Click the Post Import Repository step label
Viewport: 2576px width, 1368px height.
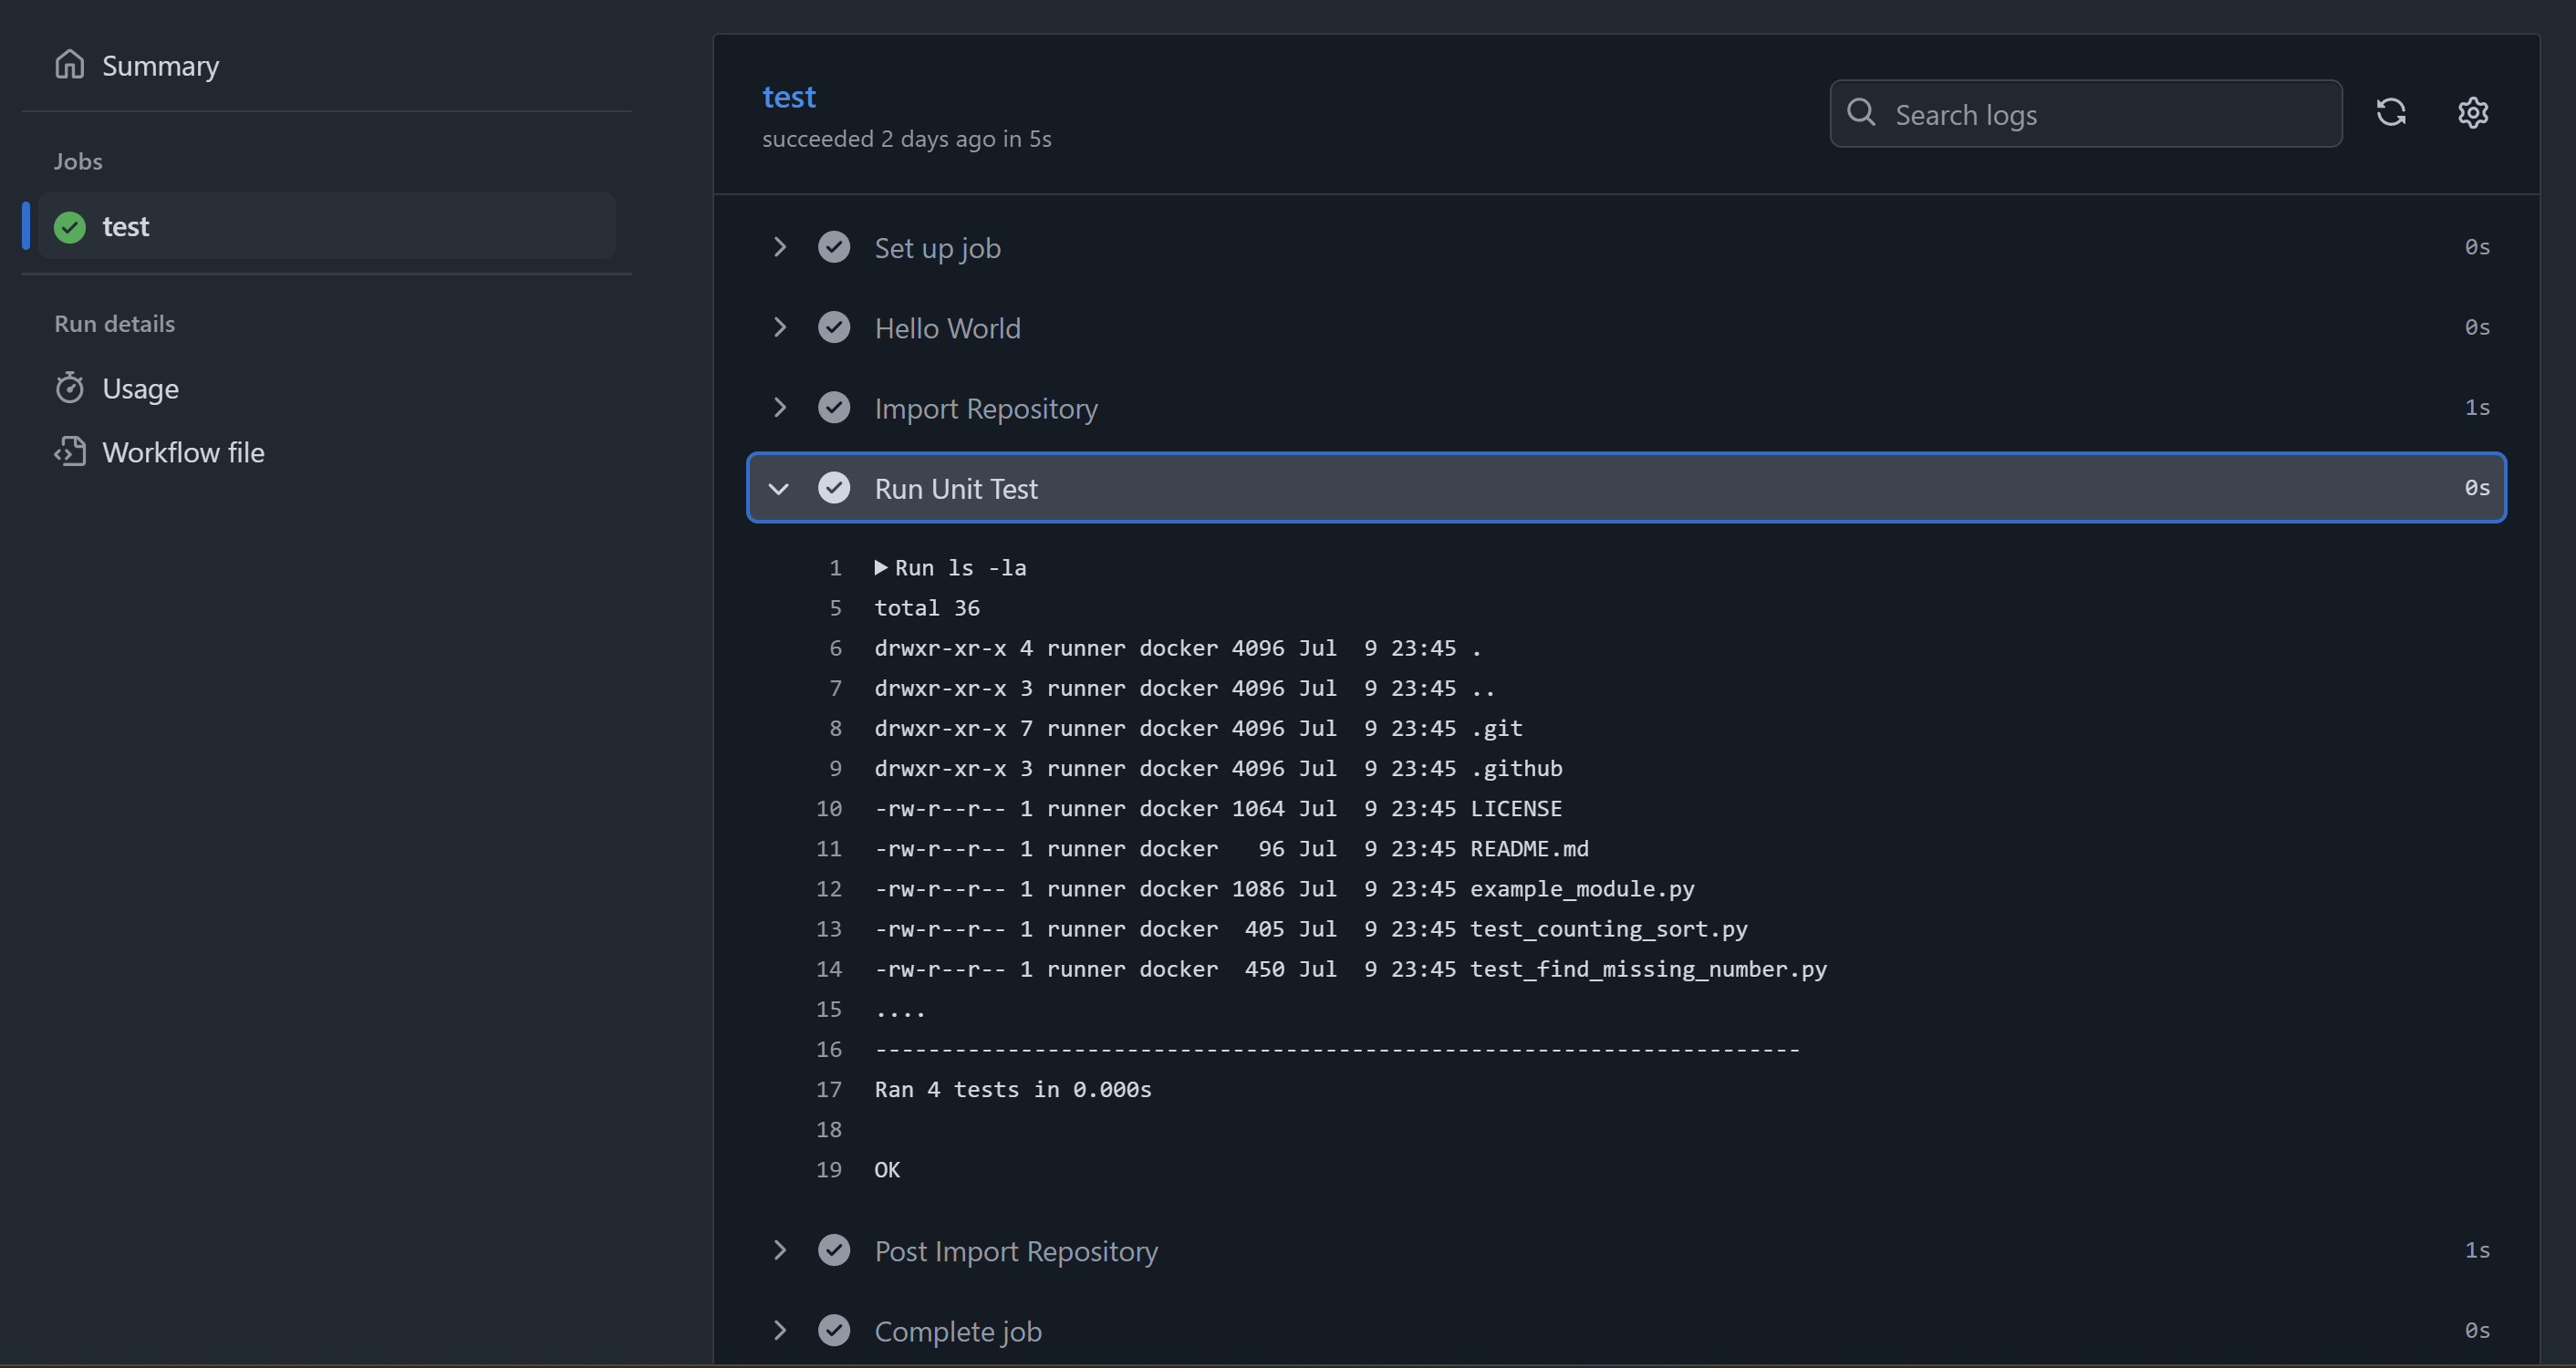(x=1016, y=1252)
